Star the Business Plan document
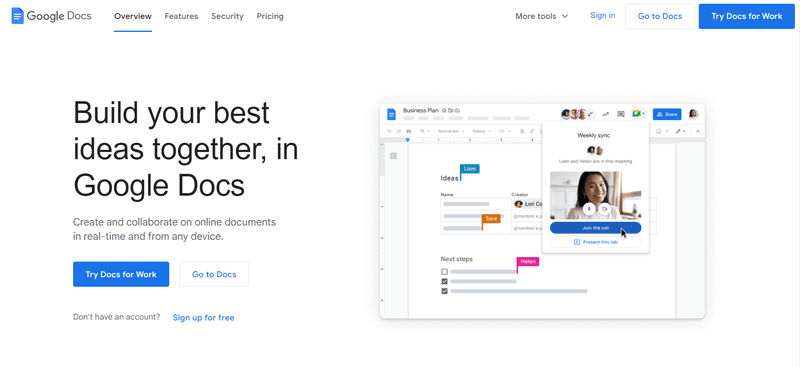The width and height of the screenshot is (800, 367). 444,110
